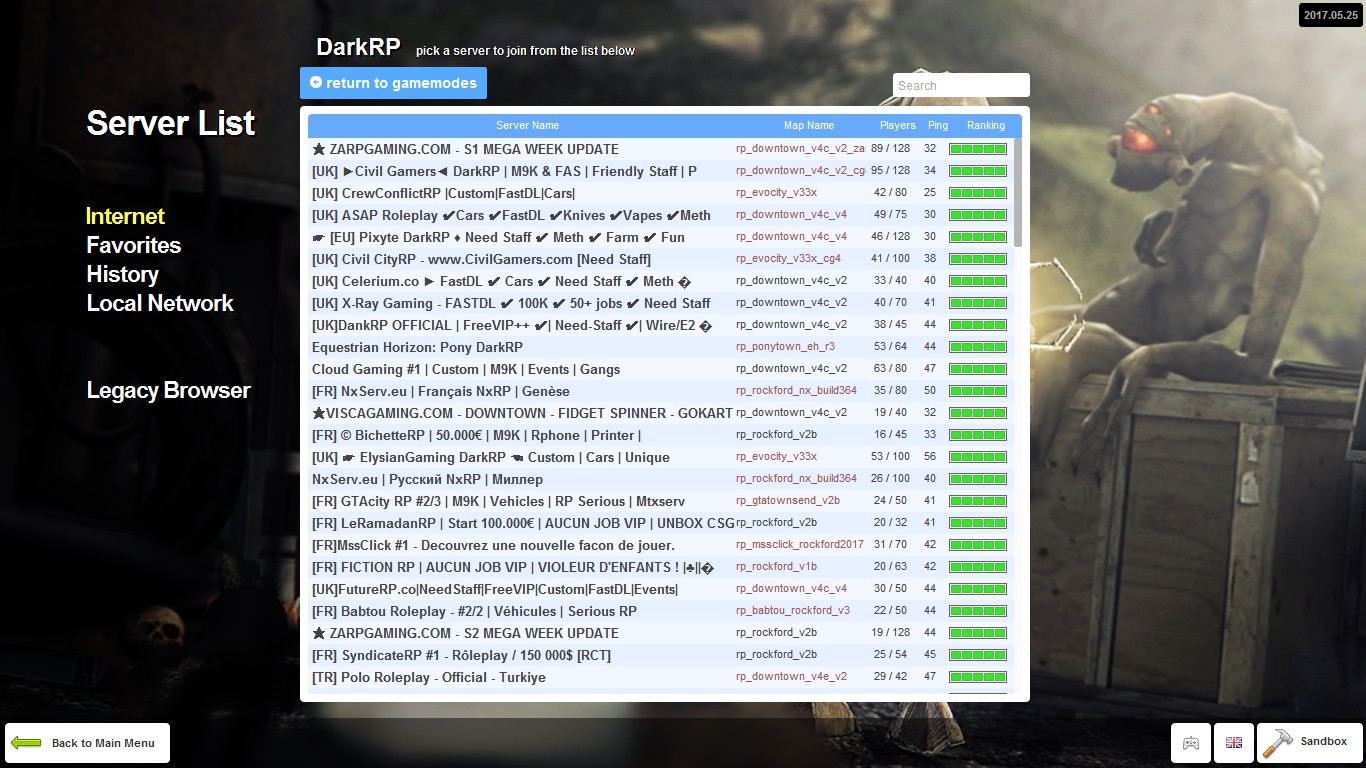This screenshot has width=1366, height=768.
Task: Select NxServ.eu Русский NxRP server
Action: point(660,479)
